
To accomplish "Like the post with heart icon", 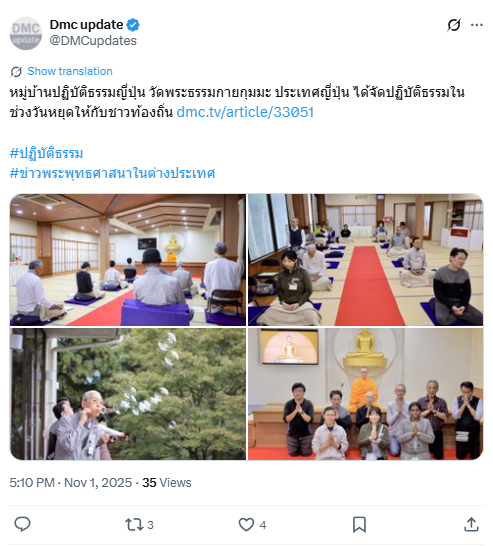I will tap(246, 524).
